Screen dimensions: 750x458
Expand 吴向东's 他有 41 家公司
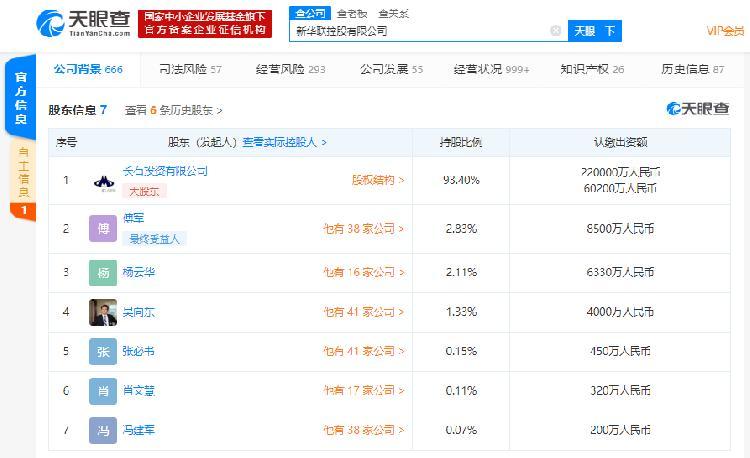(x=364, y=312)
